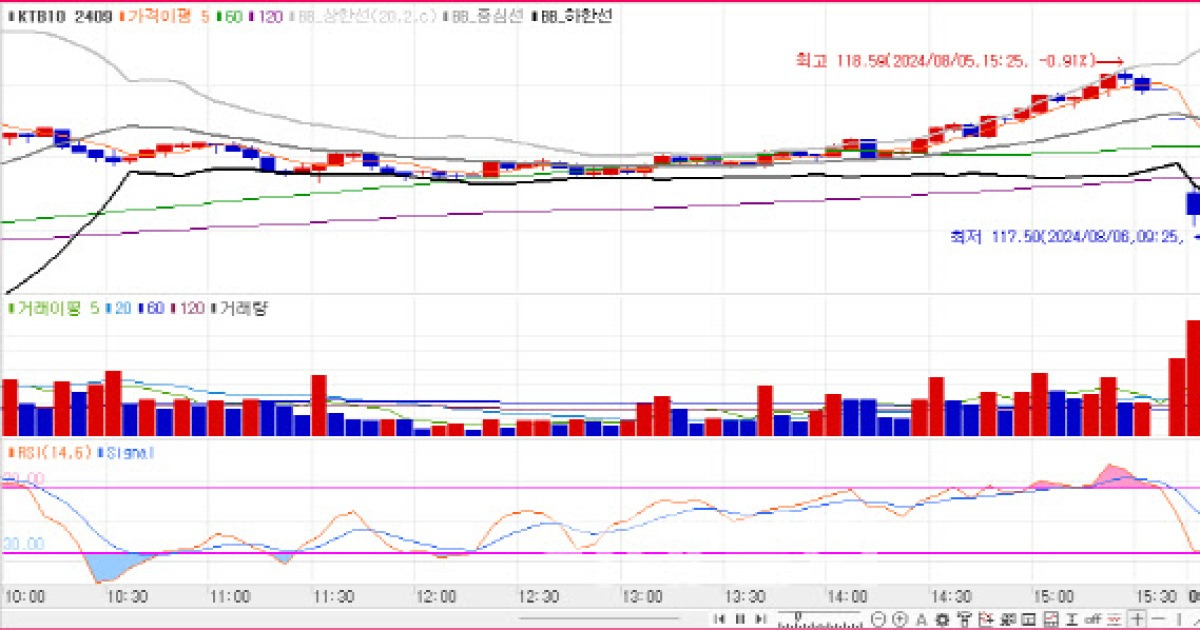The width and height of the screenshot is (1200, 630).
Task: Zoom out chart with circled minus icon
Action: click(878, 619)
